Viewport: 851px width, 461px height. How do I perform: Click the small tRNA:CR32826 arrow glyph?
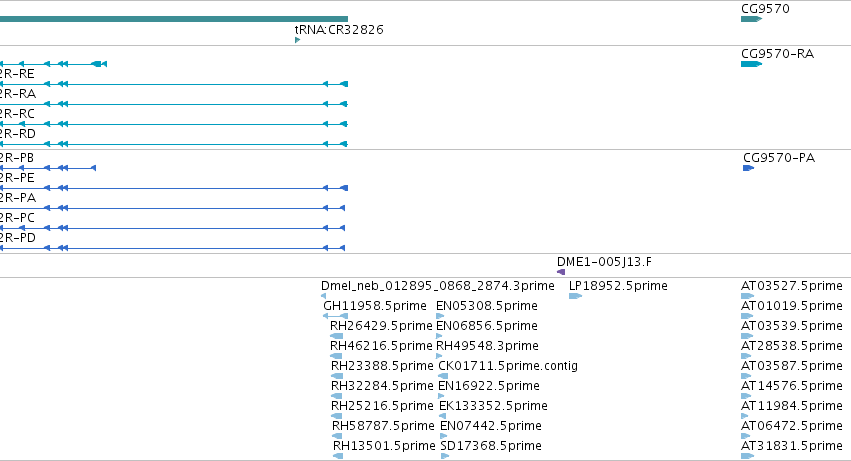pyautogui.click(x=297, y=40)
